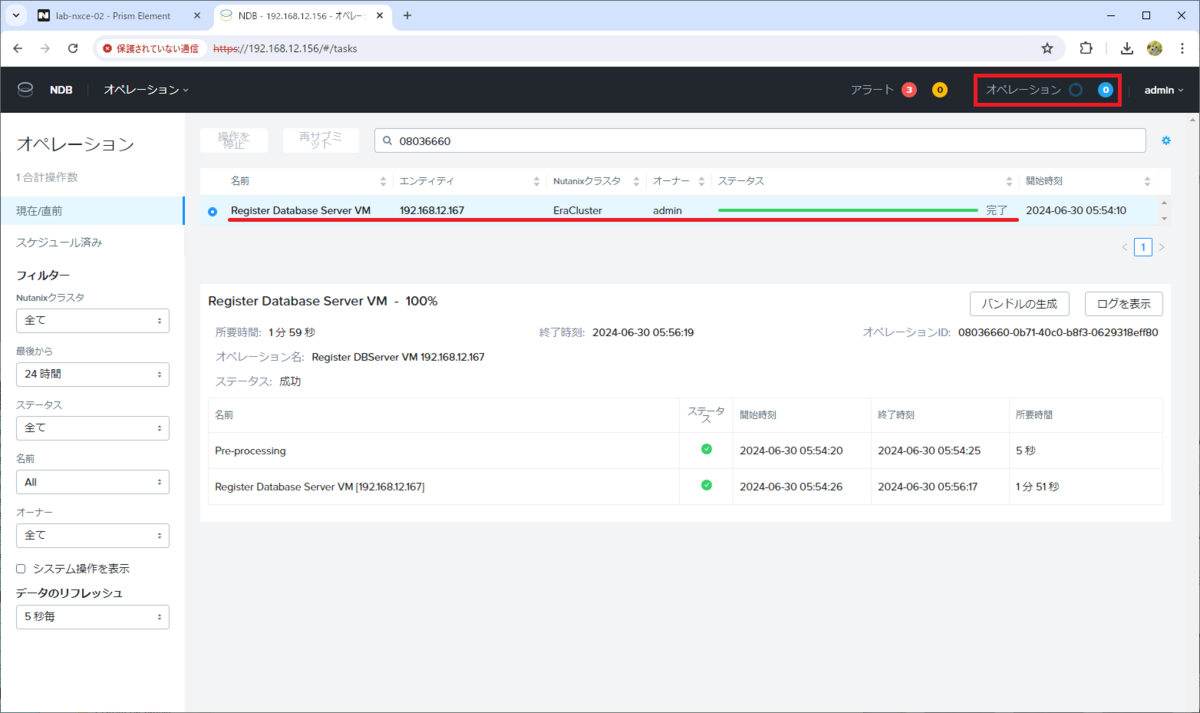
Task: Bookmark this page with star icon
Action: point(1047,47)
